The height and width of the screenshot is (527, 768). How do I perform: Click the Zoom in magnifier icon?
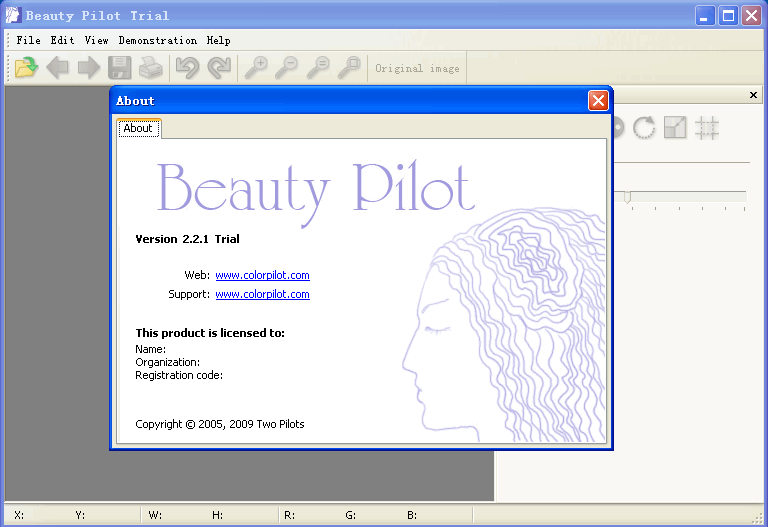pyautogui.click(x=256, y=67)
